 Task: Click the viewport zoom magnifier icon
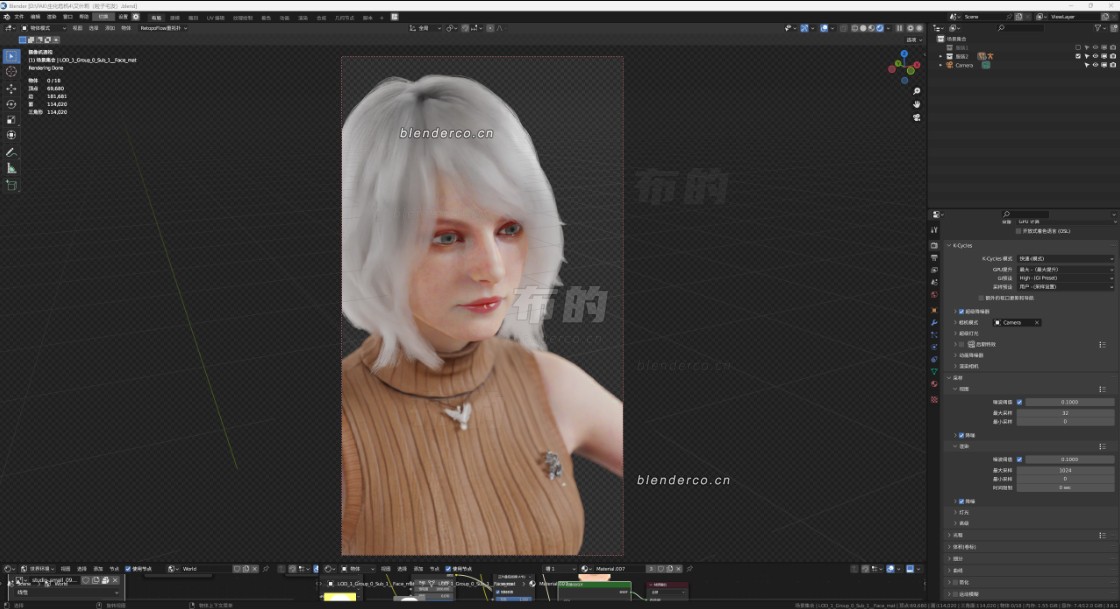click(916, 91)
